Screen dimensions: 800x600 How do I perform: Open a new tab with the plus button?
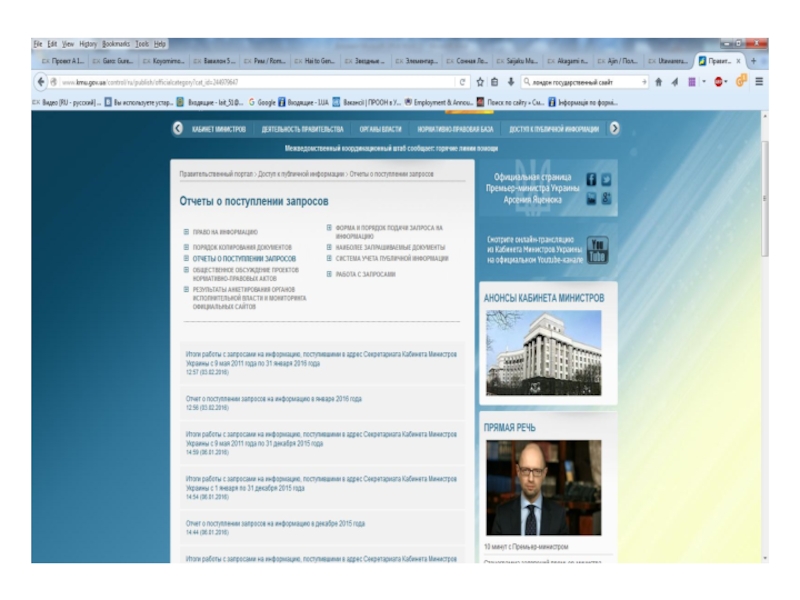[x=754, y=61]
